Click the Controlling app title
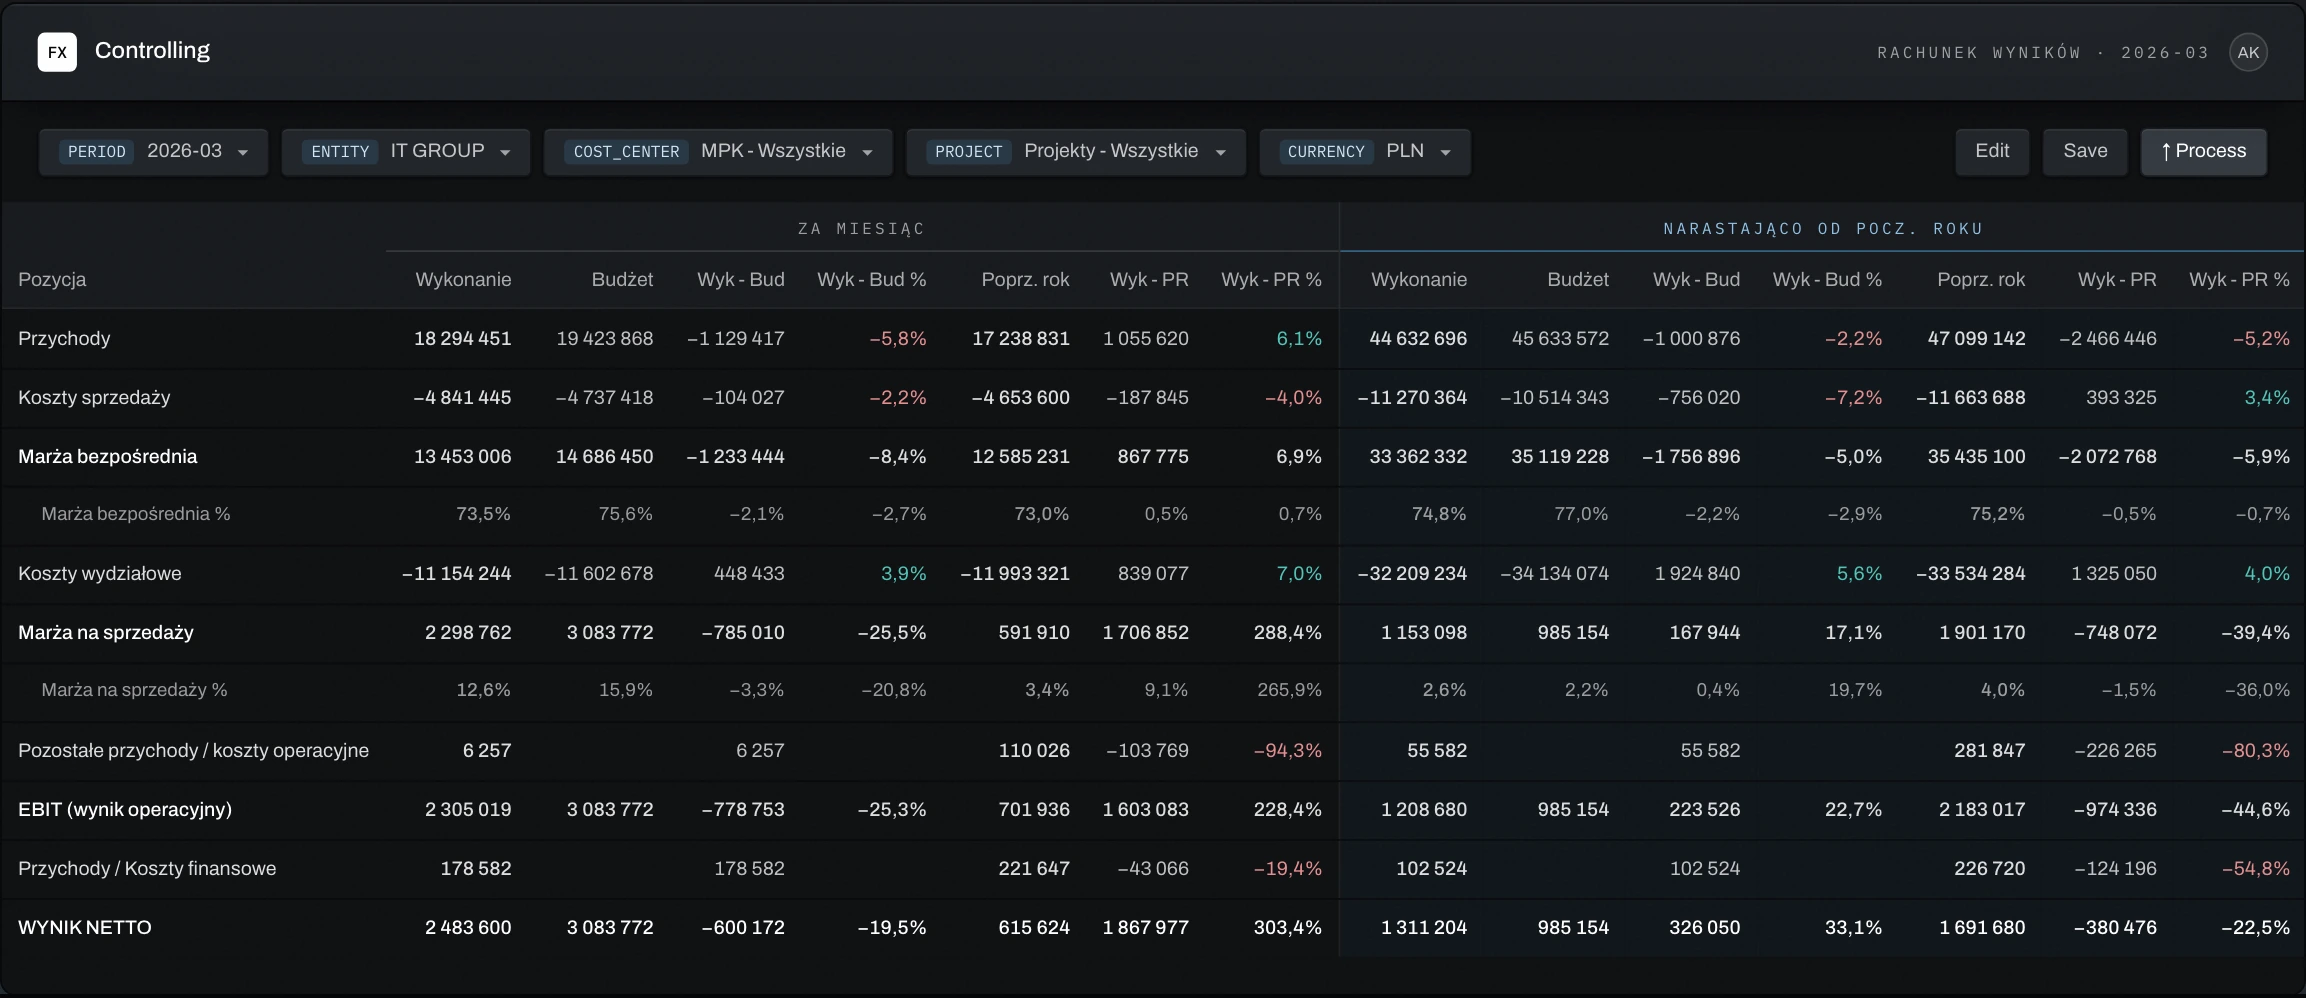The width and height of the screenshot is (2306, 998). (x=152, y=51)
